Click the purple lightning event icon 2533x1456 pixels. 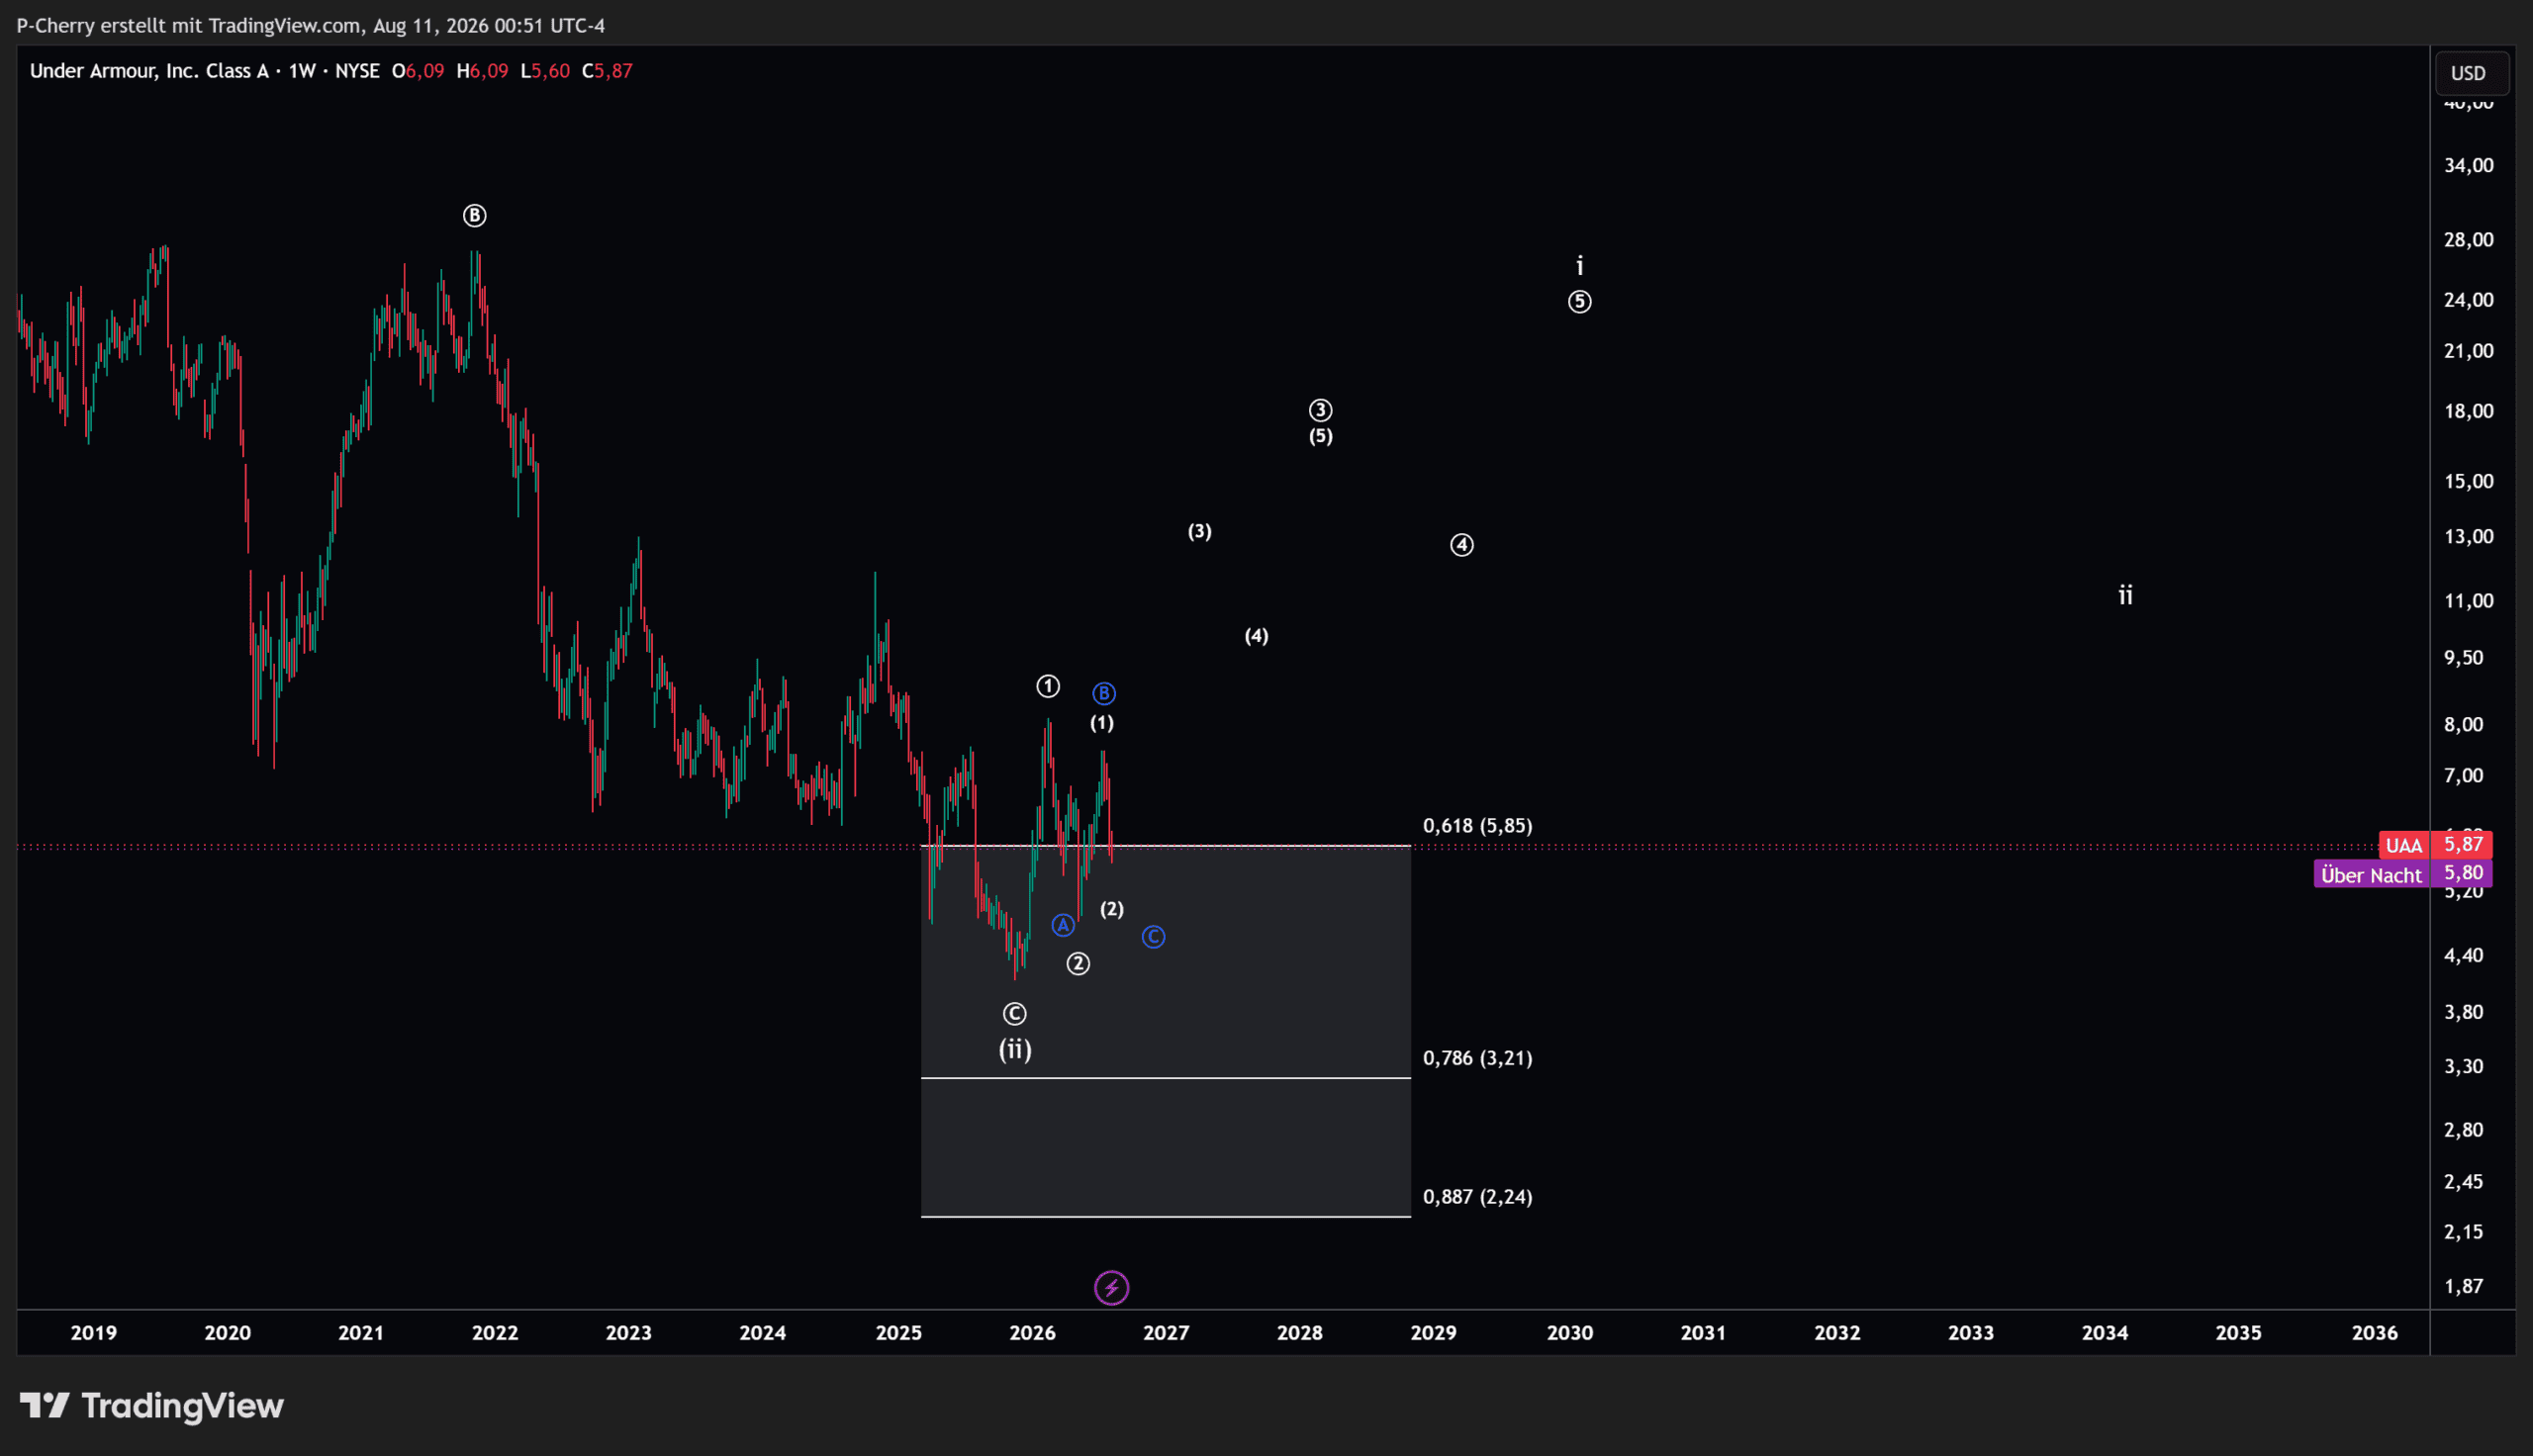(x=1111, y=1288)
